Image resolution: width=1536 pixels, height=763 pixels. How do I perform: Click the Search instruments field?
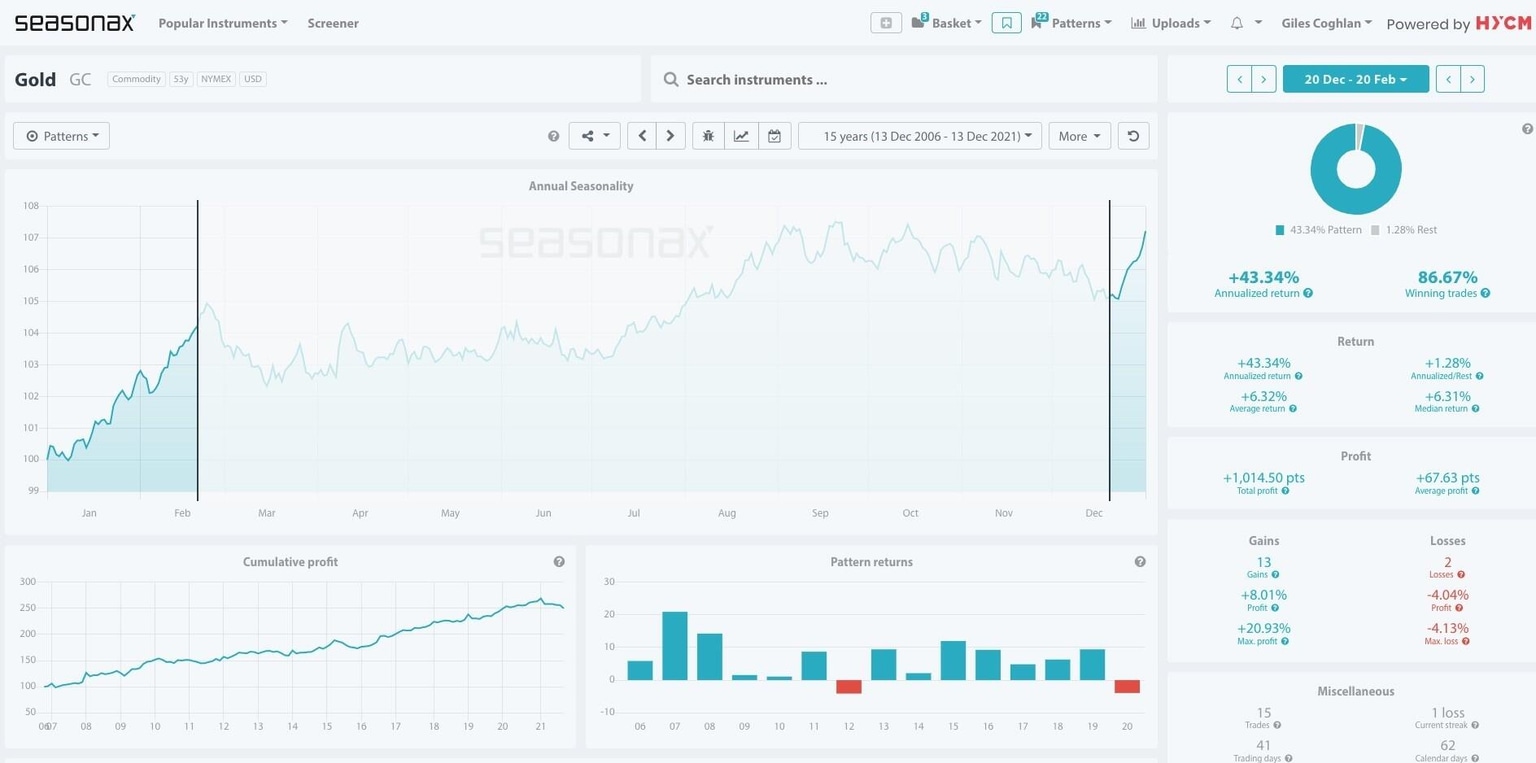pyautogui.click(x=903, y=79)
